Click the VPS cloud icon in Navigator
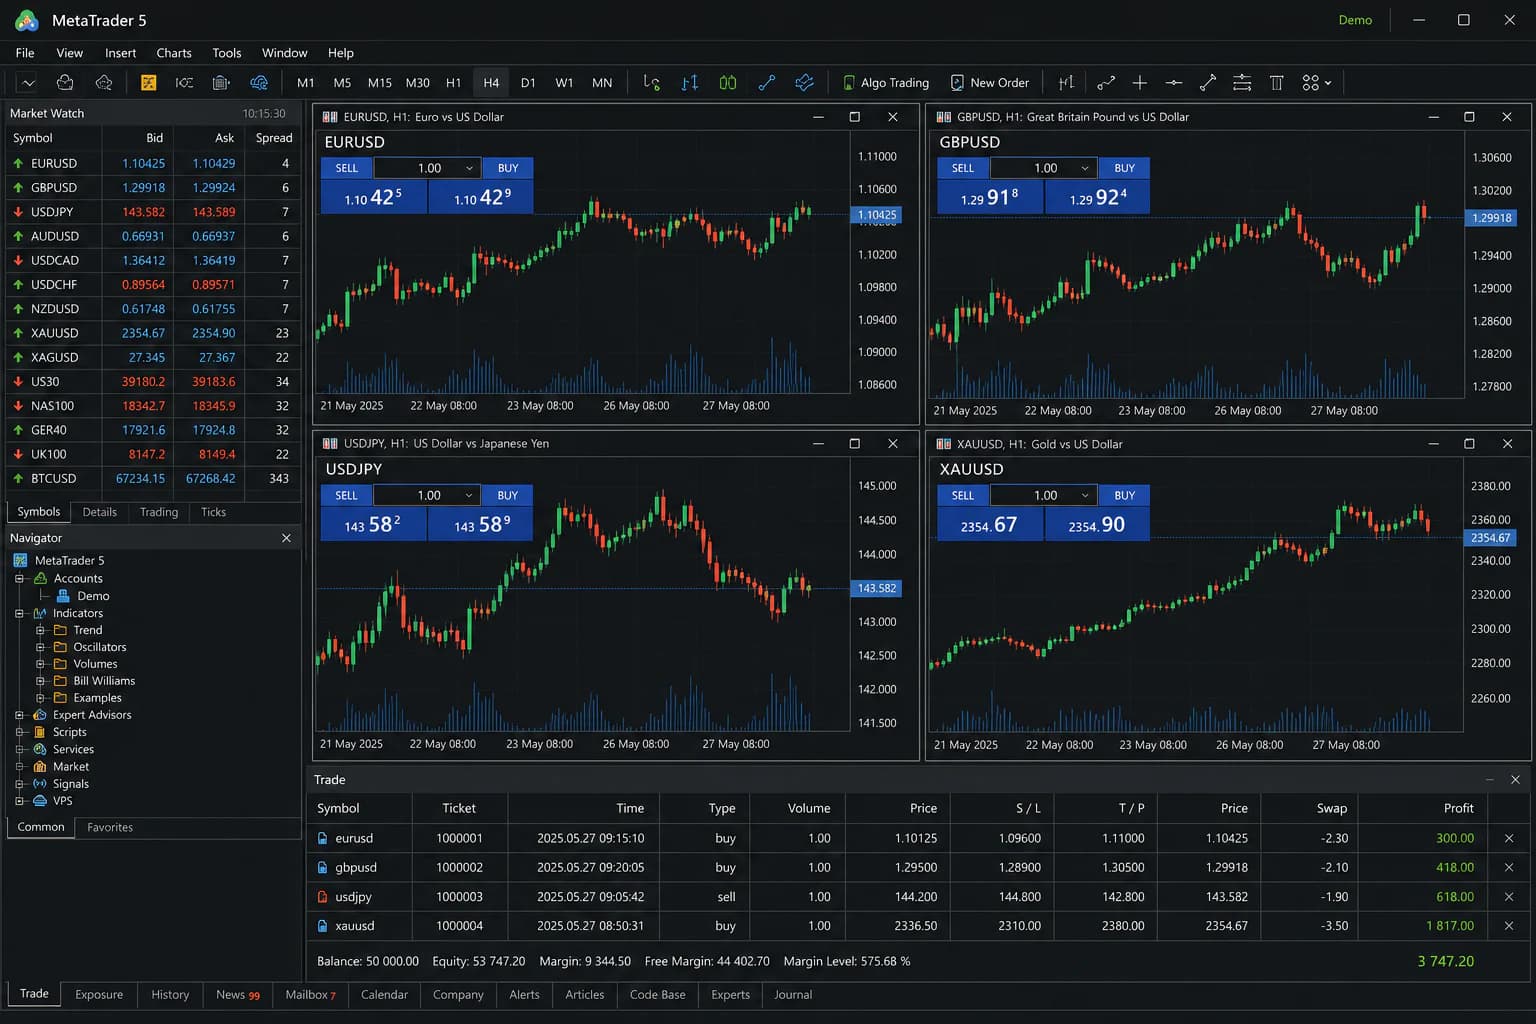1536x1024 pixels. [40, 801]
